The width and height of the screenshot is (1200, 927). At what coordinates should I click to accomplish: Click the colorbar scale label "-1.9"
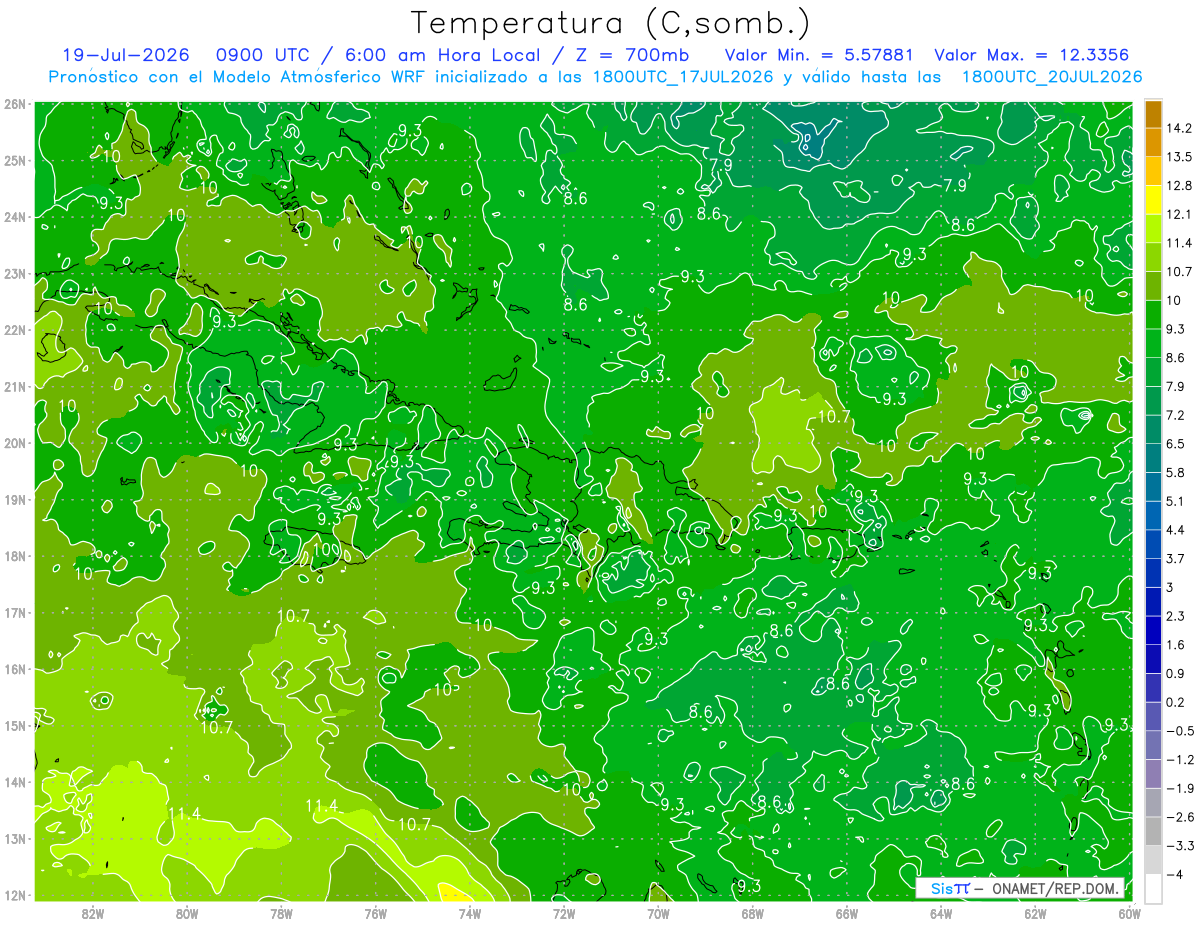click(x=1179, y=788)
